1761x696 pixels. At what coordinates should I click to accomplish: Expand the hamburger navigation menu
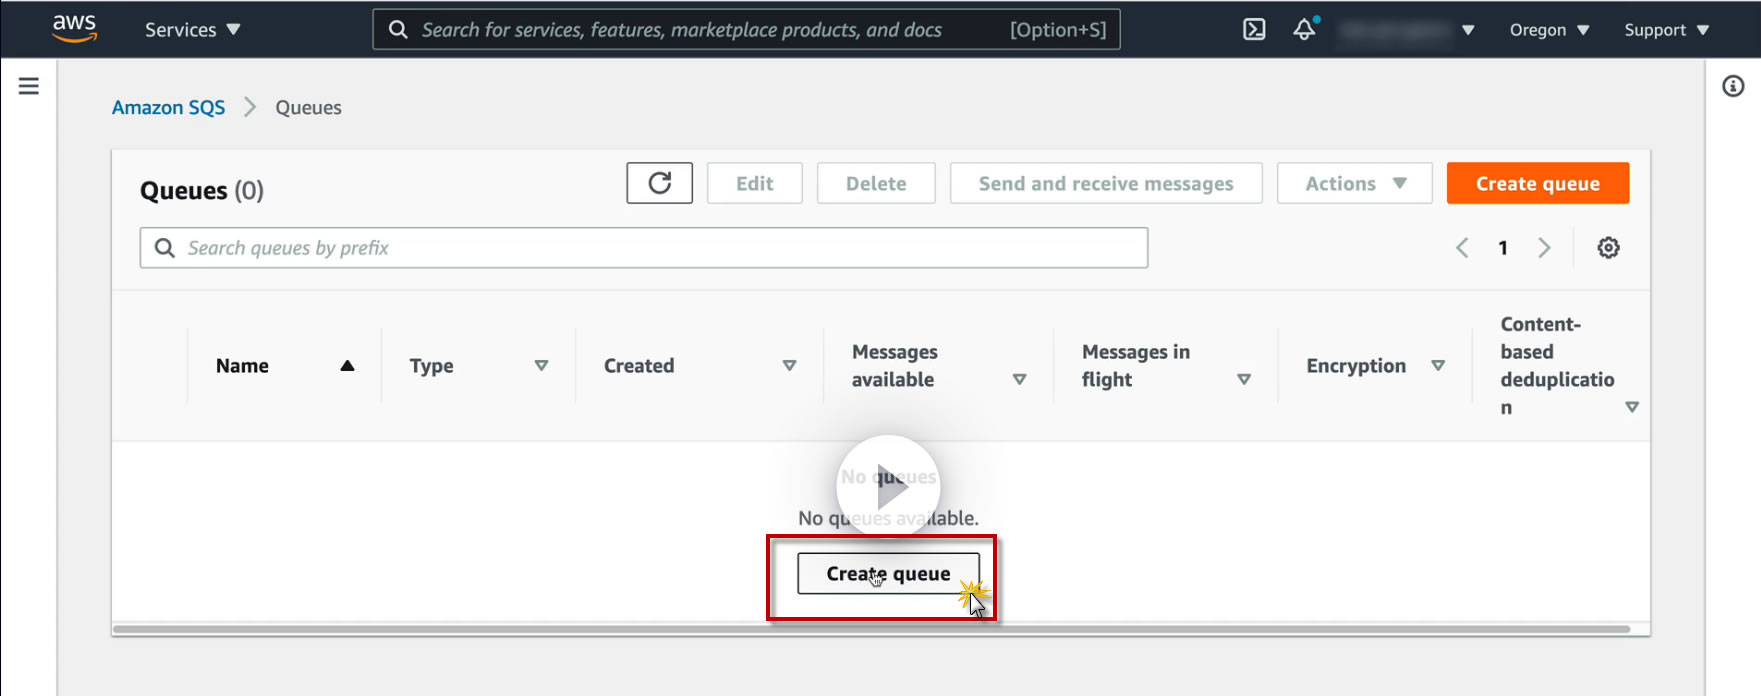29,86
